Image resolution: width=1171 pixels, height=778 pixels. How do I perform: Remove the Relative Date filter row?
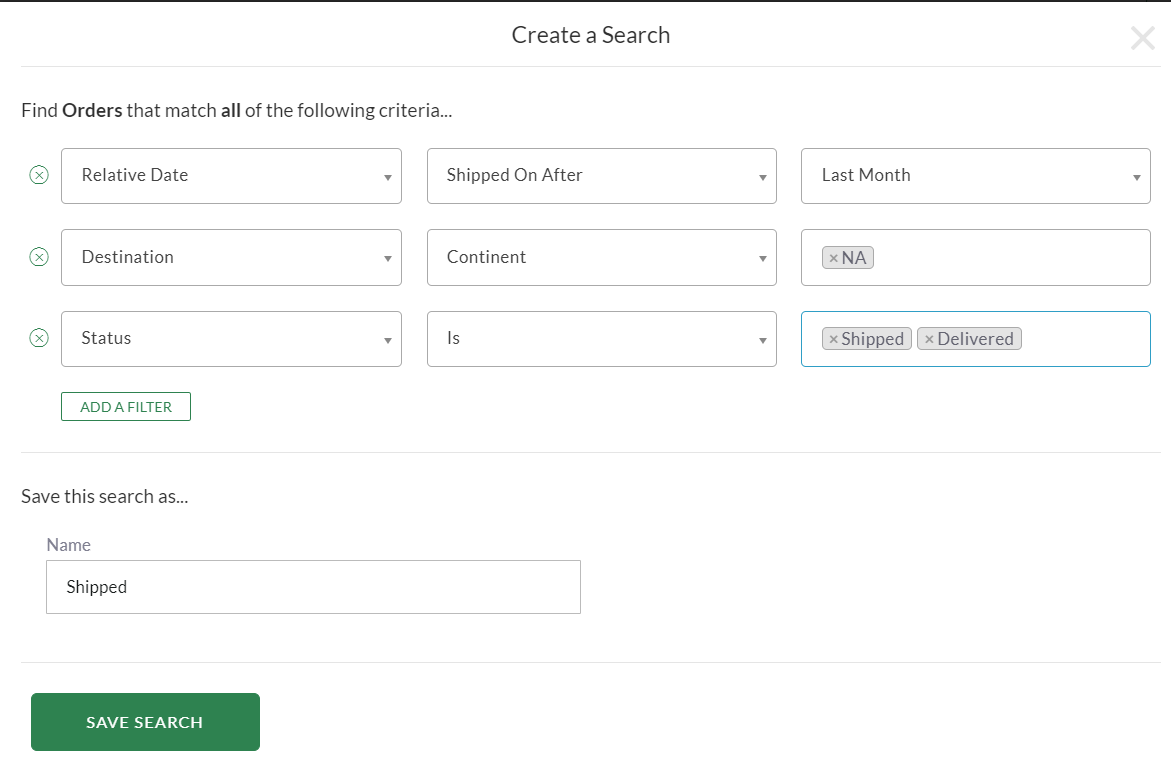tap(39, 176)
